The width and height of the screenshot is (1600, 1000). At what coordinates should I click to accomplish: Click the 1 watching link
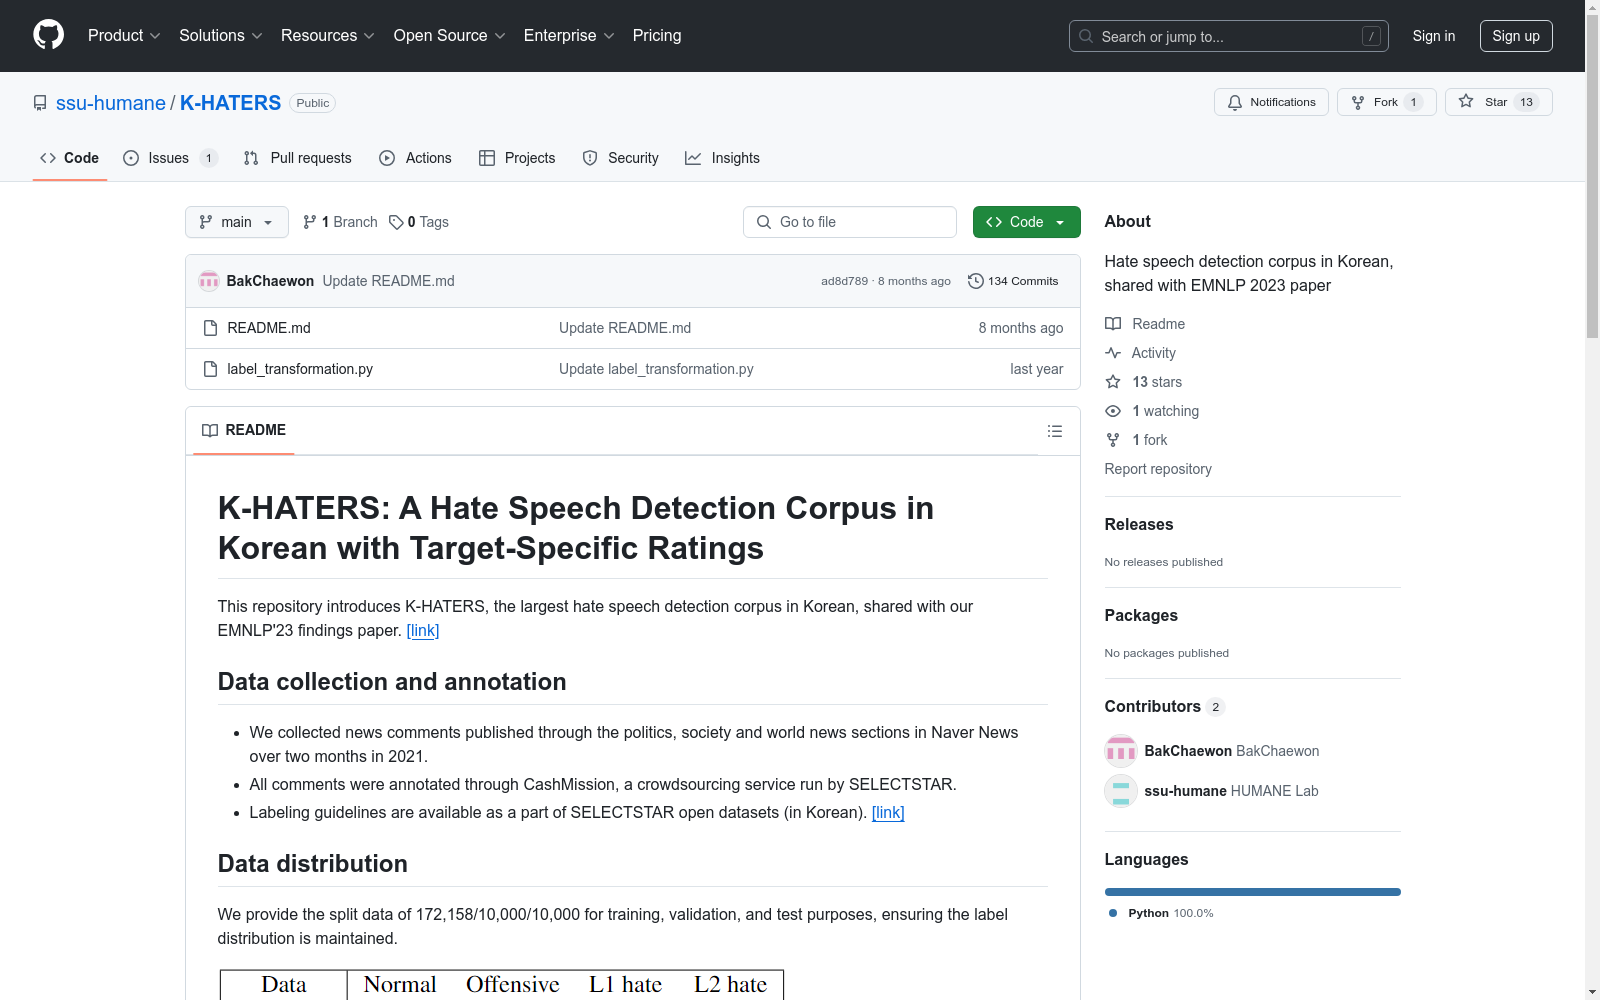1166,411
